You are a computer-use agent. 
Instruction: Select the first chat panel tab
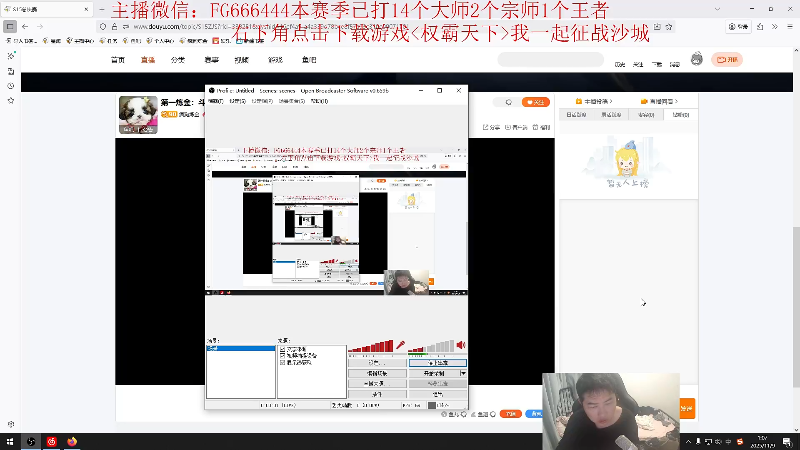click(577, 115)
